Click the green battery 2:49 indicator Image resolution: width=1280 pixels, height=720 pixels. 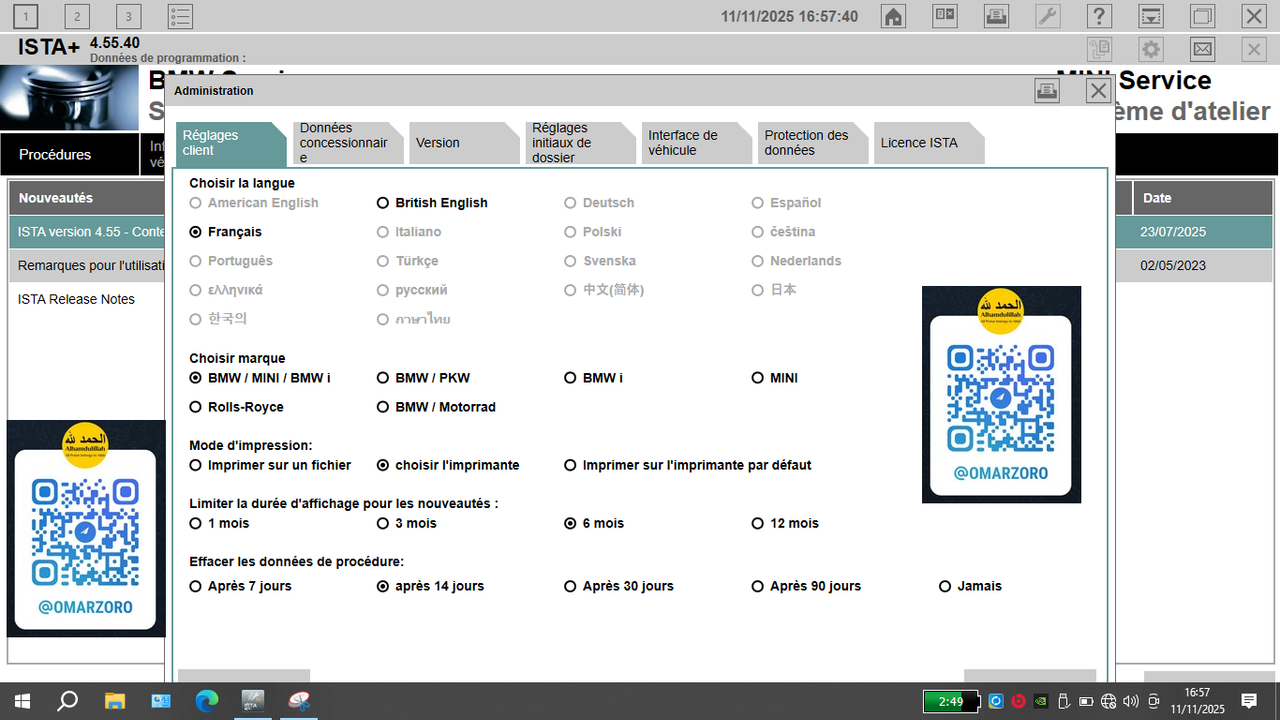click(x=950, y=701)
